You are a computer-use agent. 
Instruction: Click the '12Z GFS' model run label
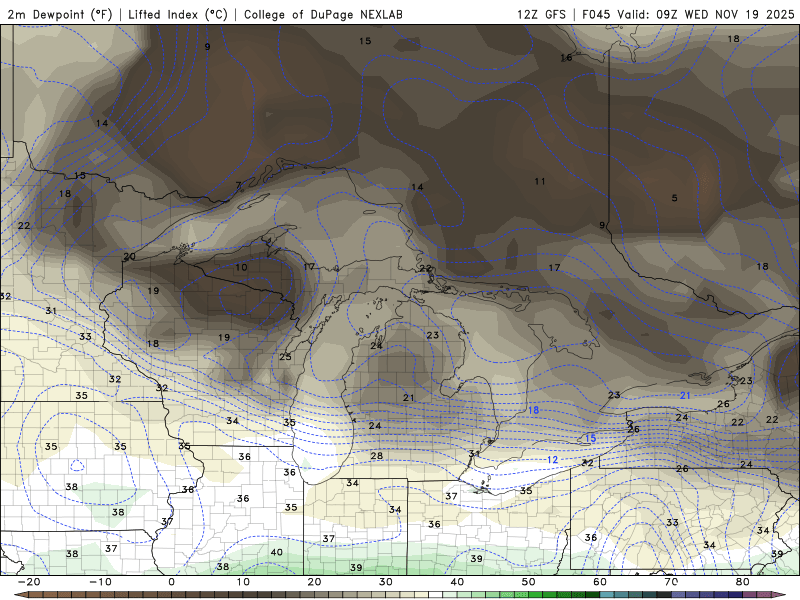point(541,14)
